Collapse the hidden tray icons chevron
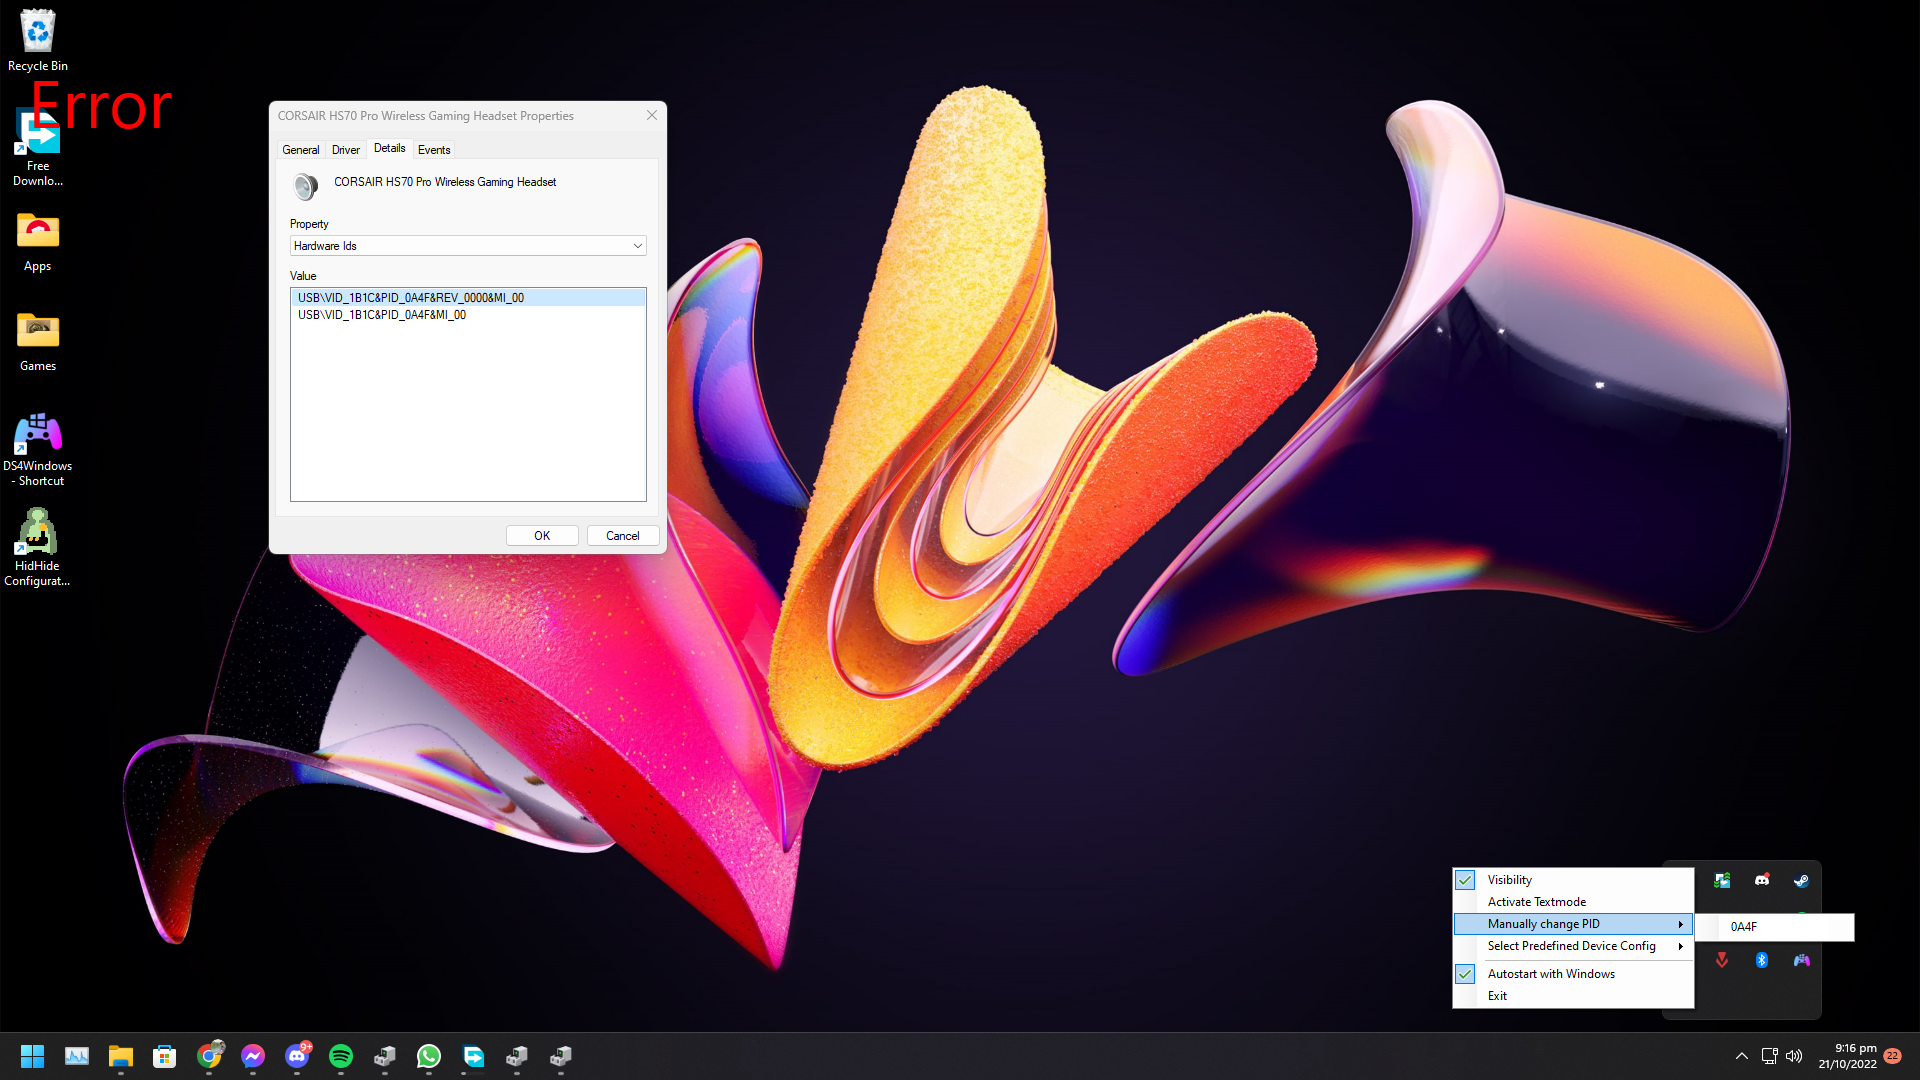Screen dimensions: 1920x1080 click(1741, 1056)
